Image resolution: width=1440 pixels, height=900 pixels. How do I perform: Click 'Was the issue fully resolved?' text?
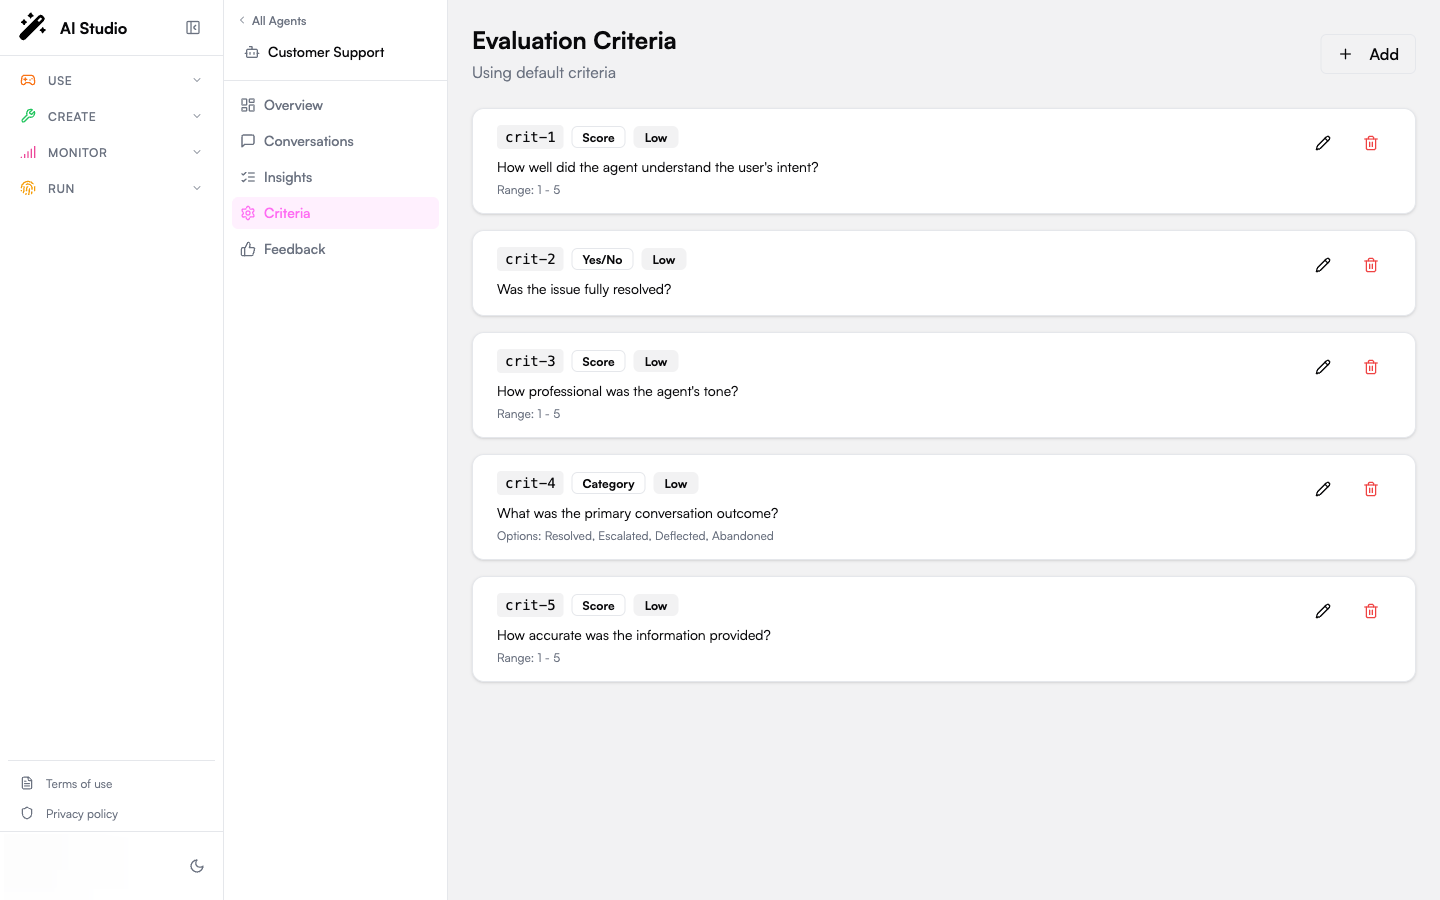[584, 289]
